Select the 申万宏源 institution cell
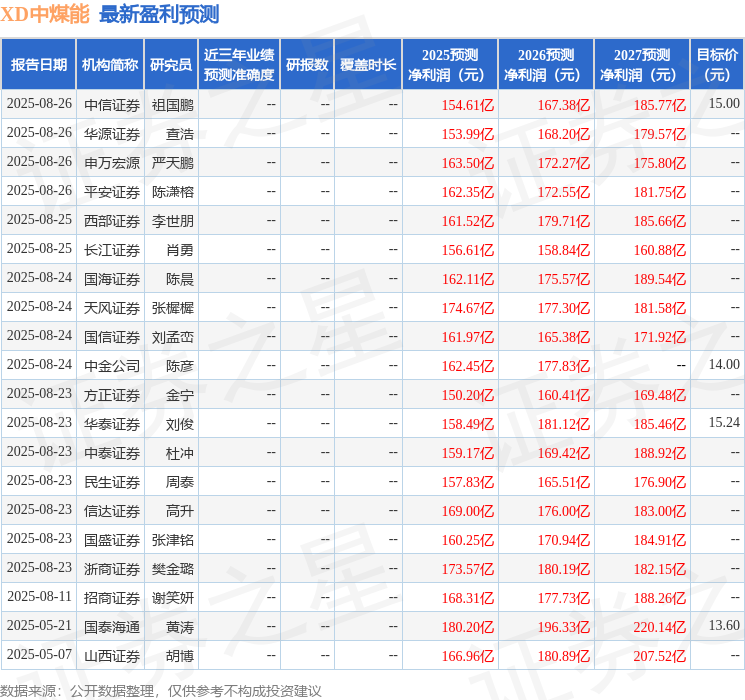The image size is (745, 700). 112,163
